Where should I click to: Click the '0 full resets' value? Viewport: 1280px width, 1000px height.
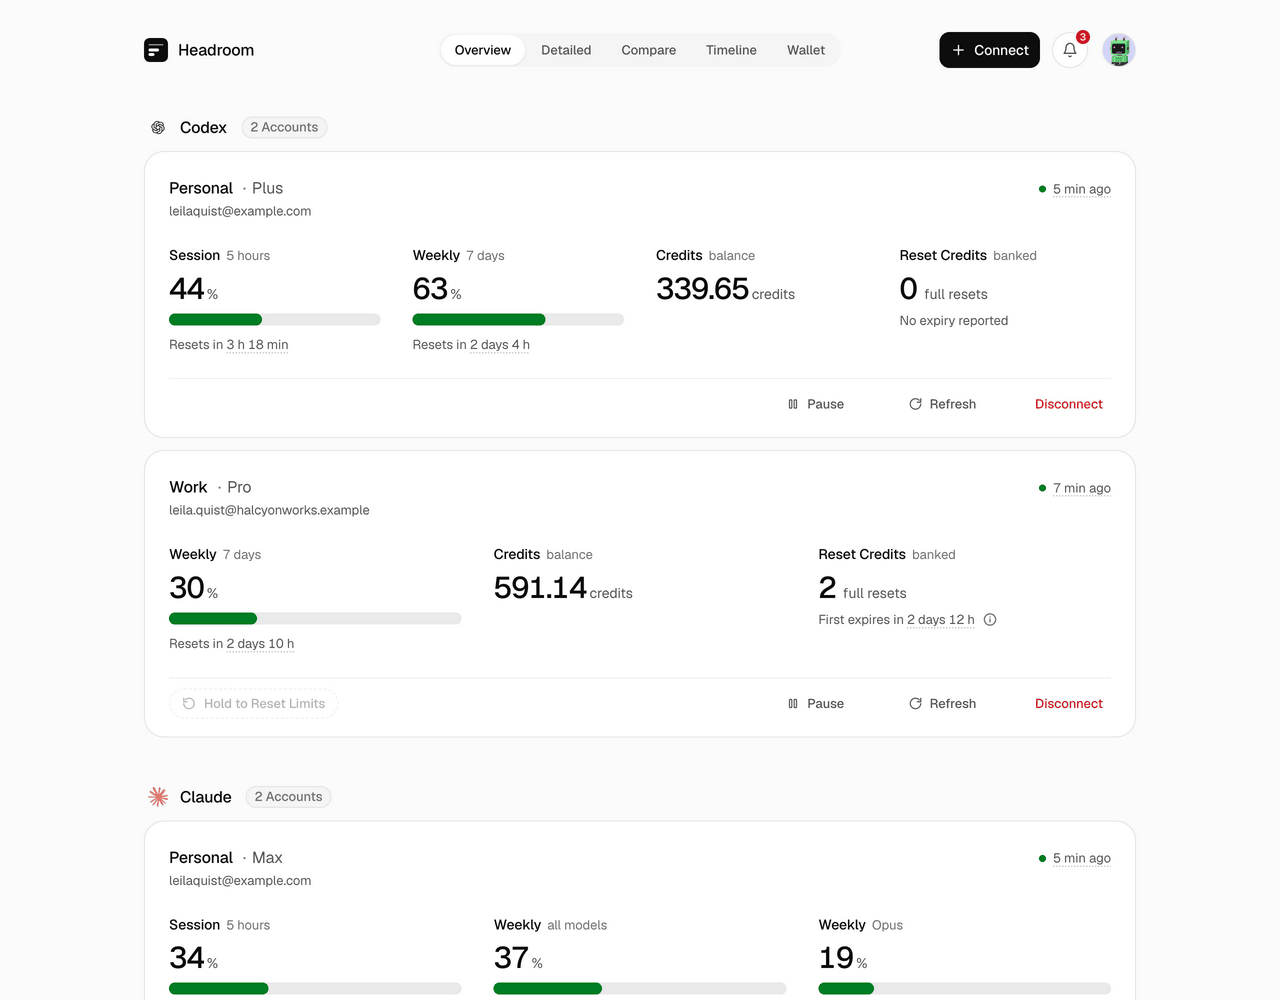coord(944,289)
